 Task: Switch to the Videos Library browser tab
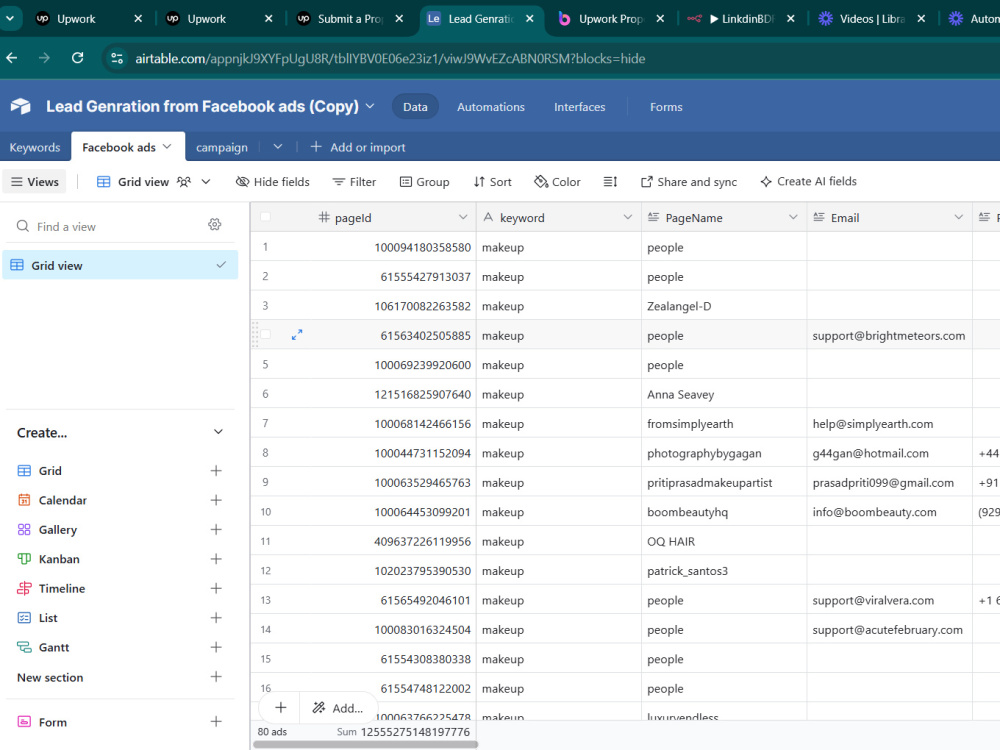871,18
